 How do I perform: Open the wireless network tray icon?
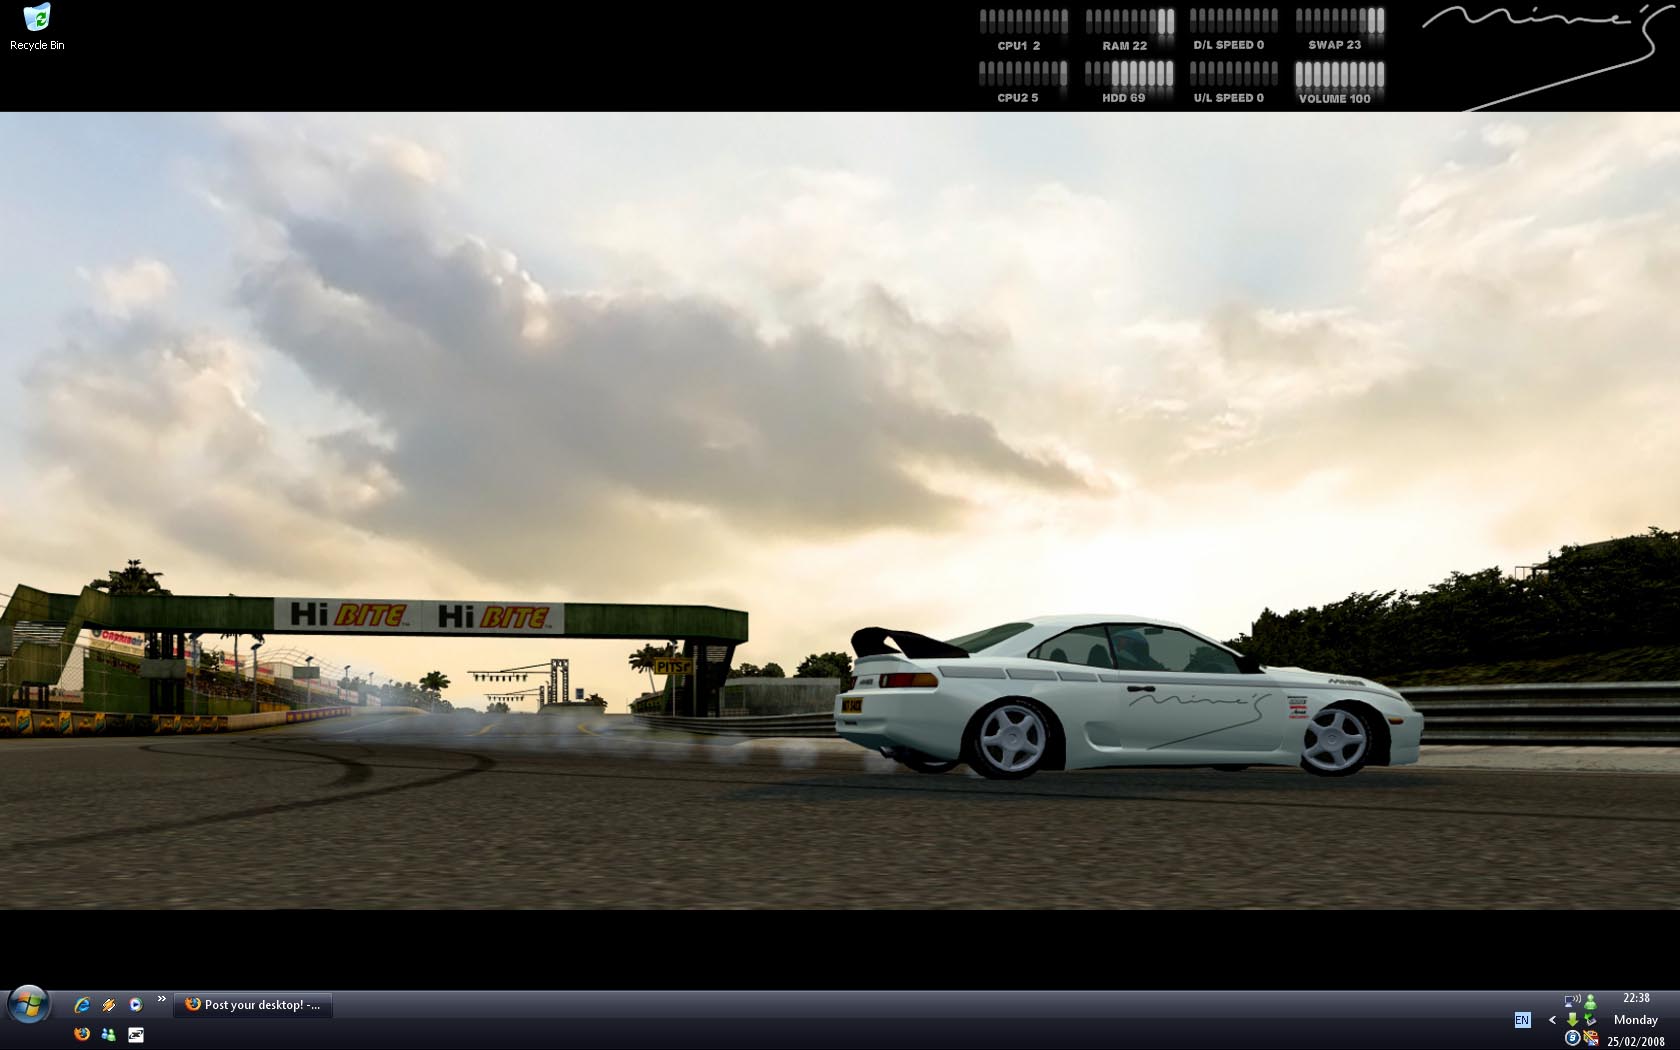[1572, 1000]
